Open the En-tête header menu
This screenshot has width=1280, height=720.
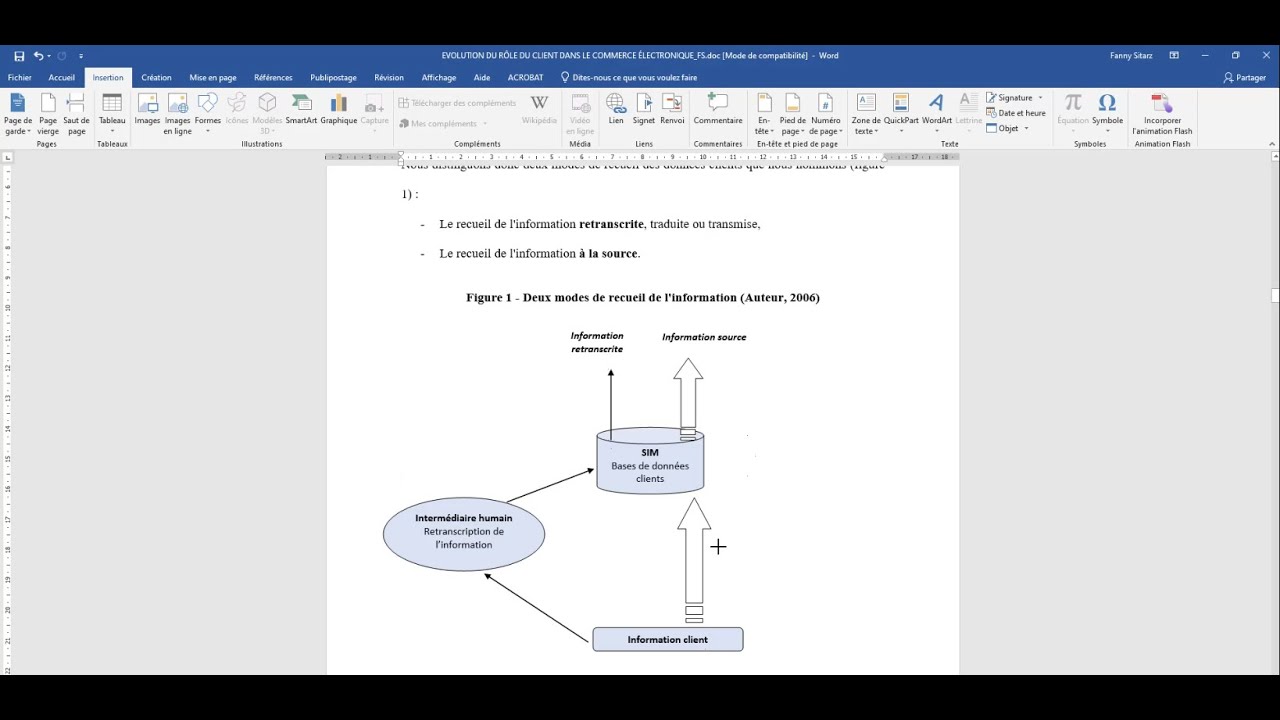pyautogui.click(x=764, y=114)
